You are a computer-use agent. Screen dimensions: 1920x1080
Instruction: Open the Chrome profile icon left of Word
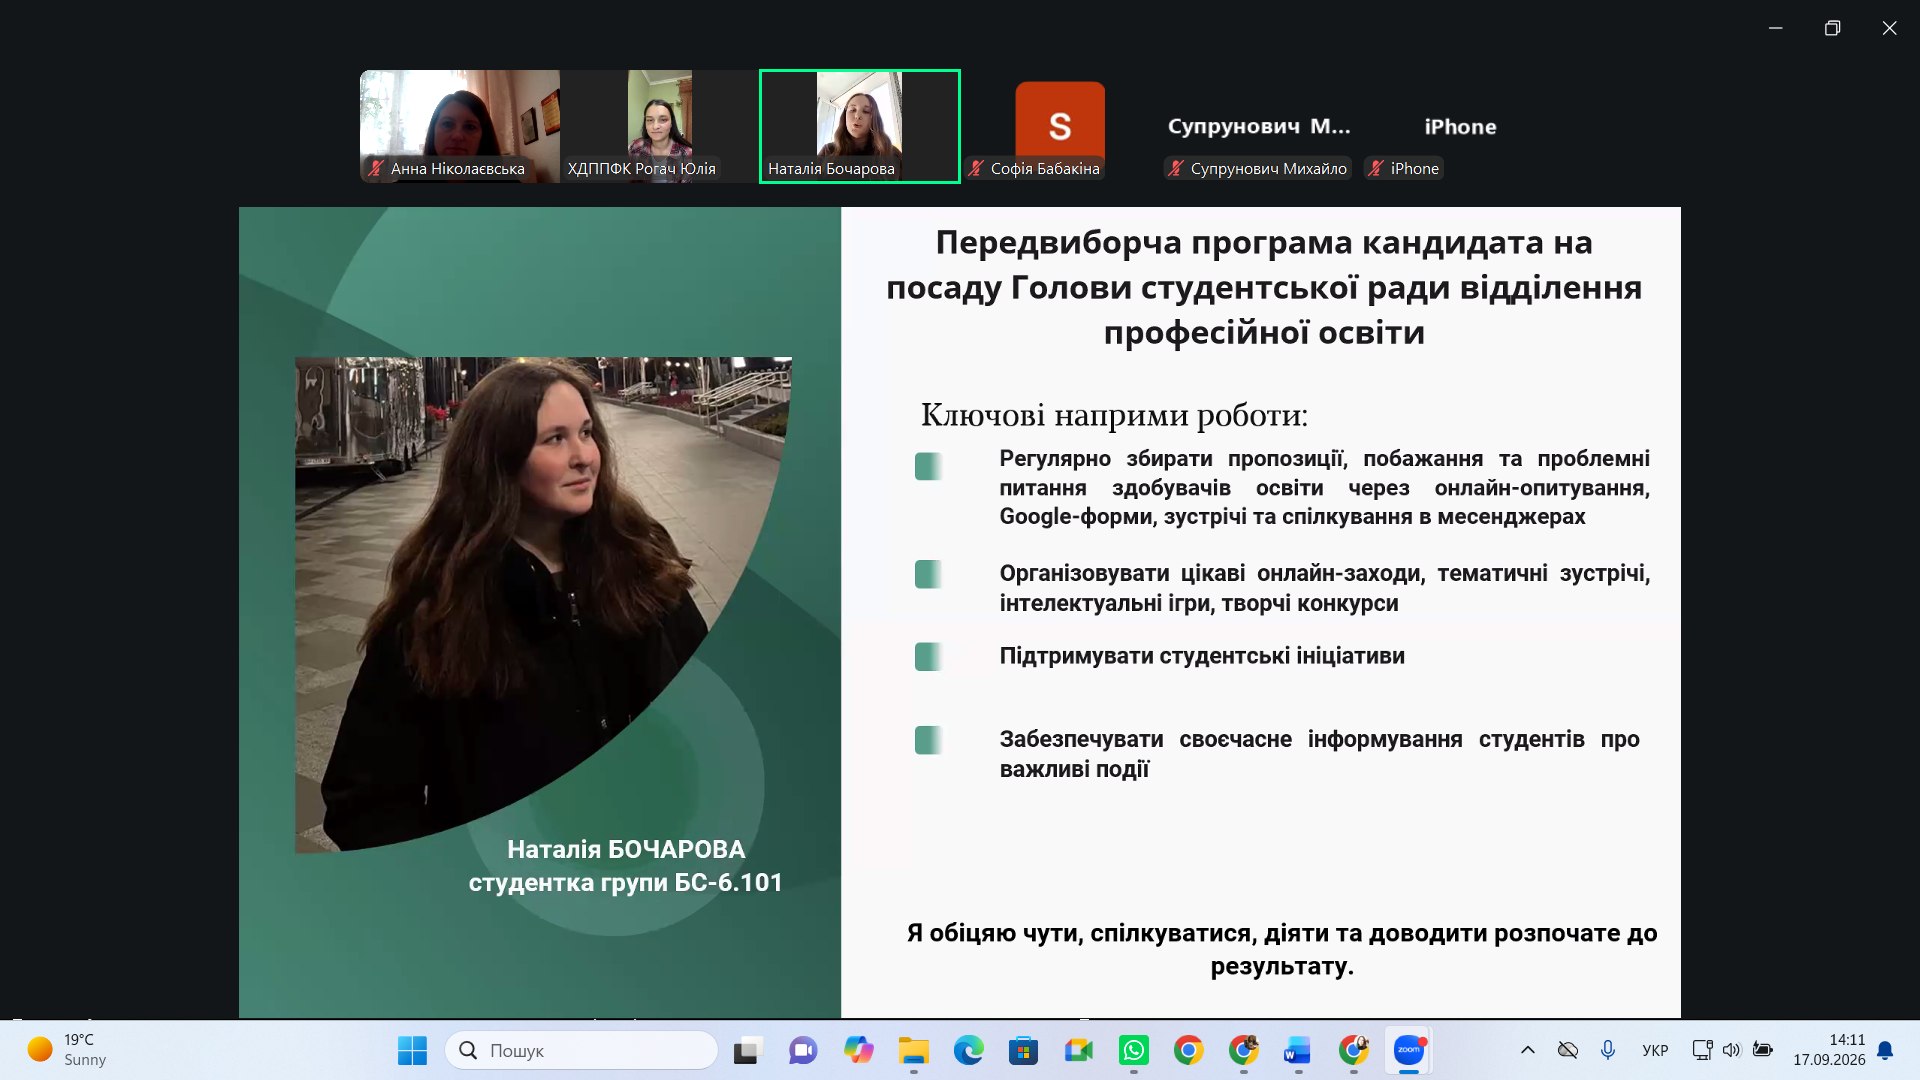1243,1051
